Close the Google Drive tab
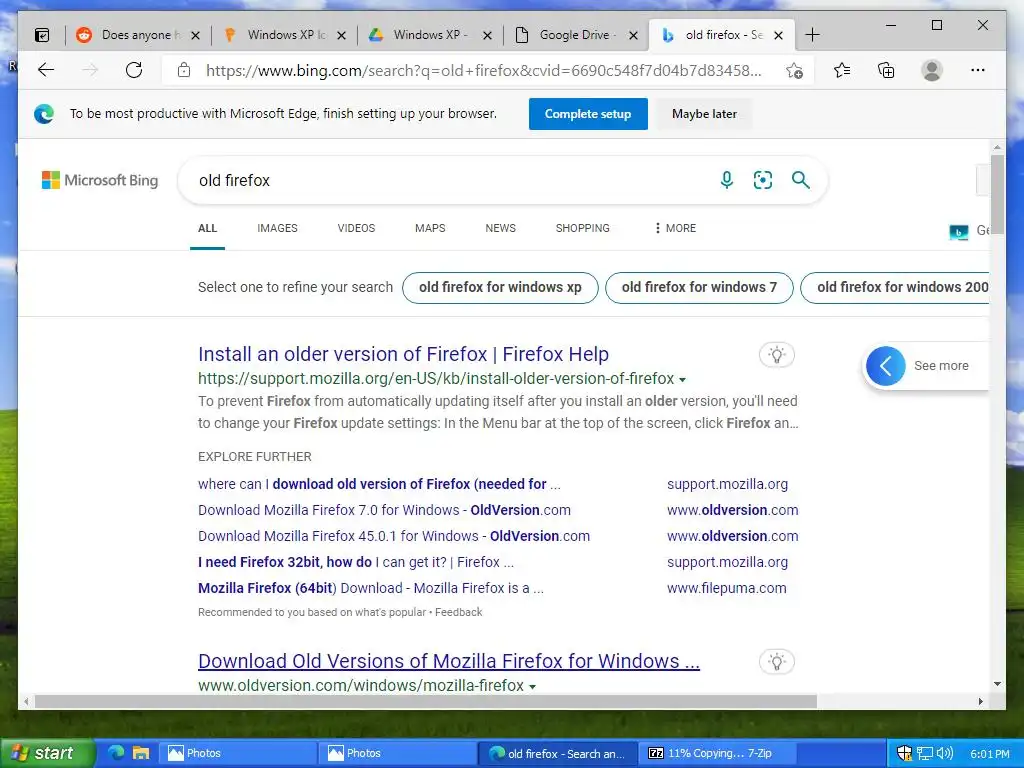Image resolution: width=1024 pixels, height=768 pixels. pyautogui.click(x=633, y=35)
